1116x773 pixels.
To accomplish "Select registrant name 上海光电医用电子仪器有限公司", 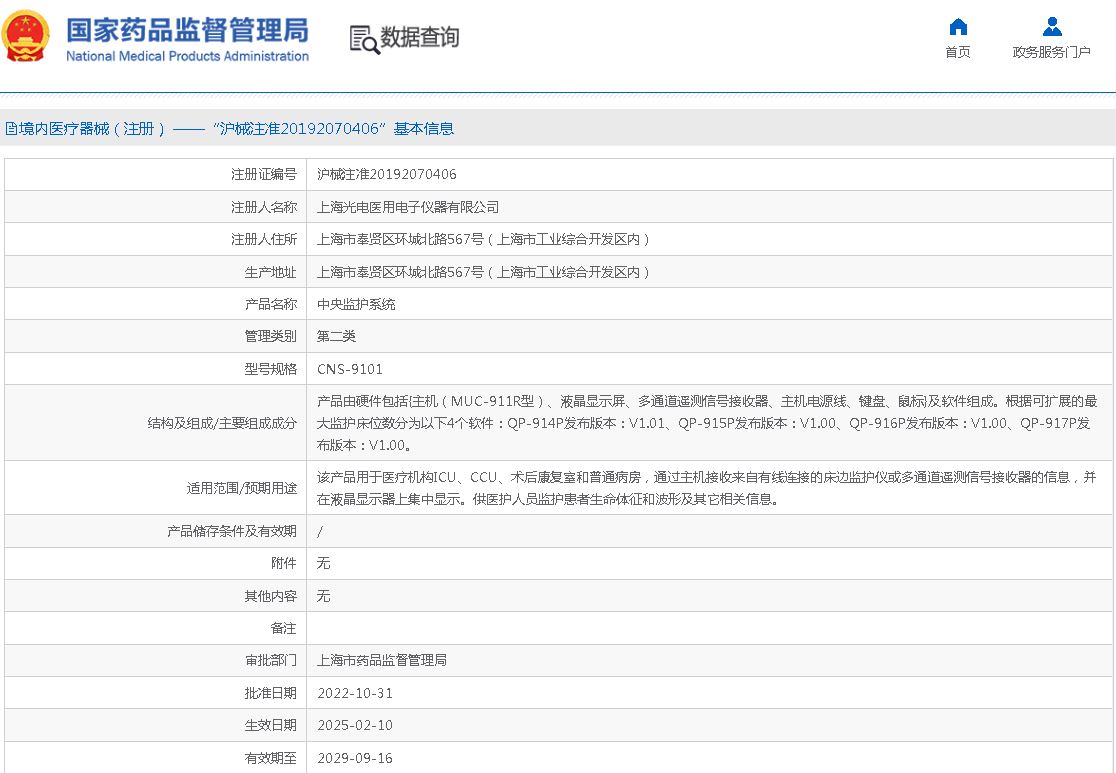I will click(x=408, y=207).
